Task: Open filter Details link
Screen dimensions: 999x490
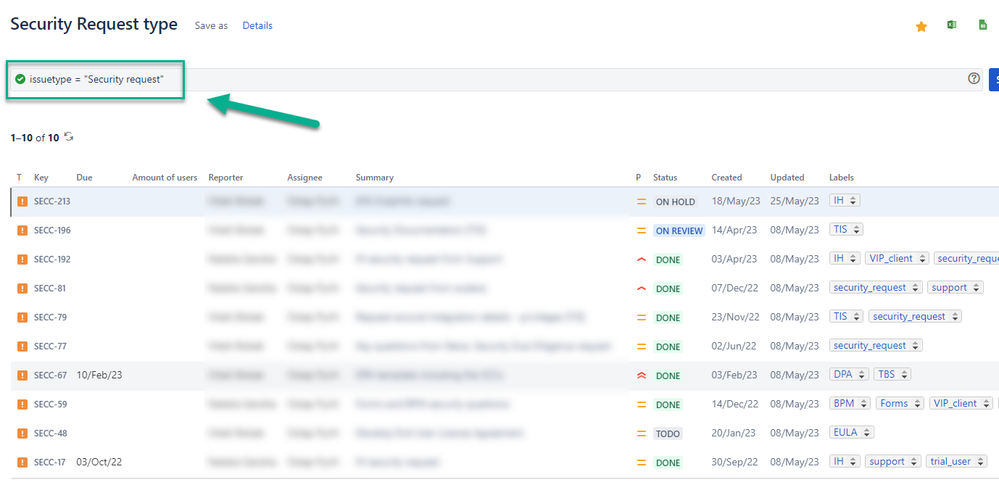Action: 257,25
